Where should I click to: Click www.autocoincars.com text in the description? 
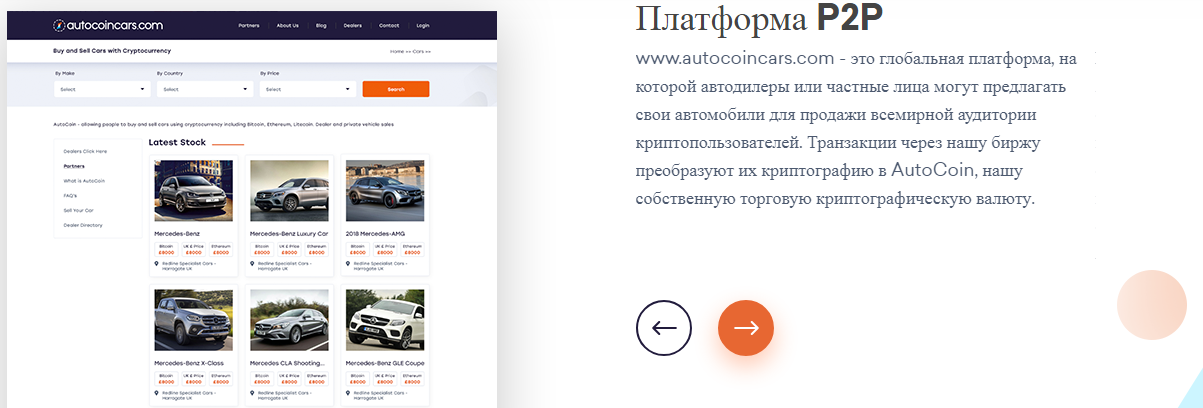pos(735,59)
